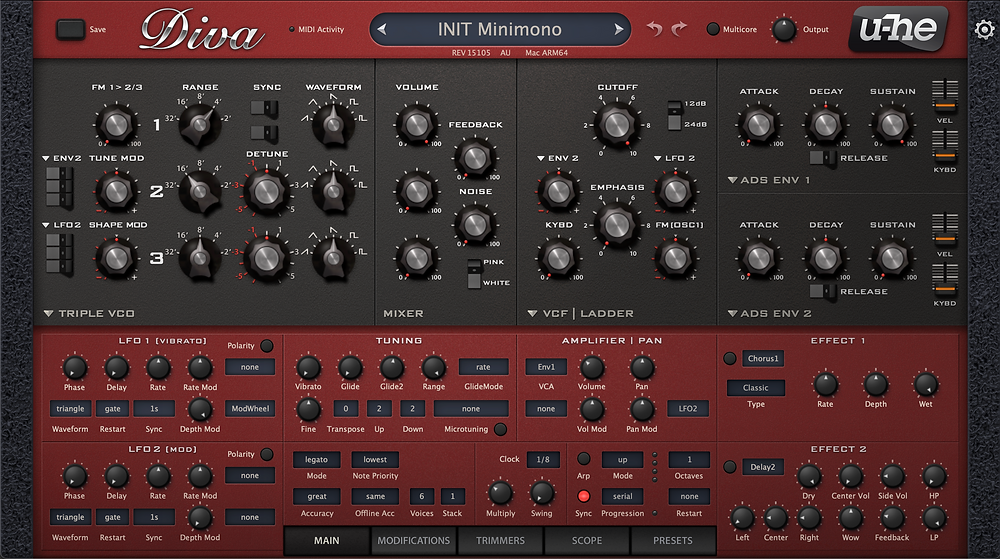Image resolution: width=1000 pixels, height=559 pixels.
Task: Open Classic chorus Type selector
Action: (x=756, y=388)
